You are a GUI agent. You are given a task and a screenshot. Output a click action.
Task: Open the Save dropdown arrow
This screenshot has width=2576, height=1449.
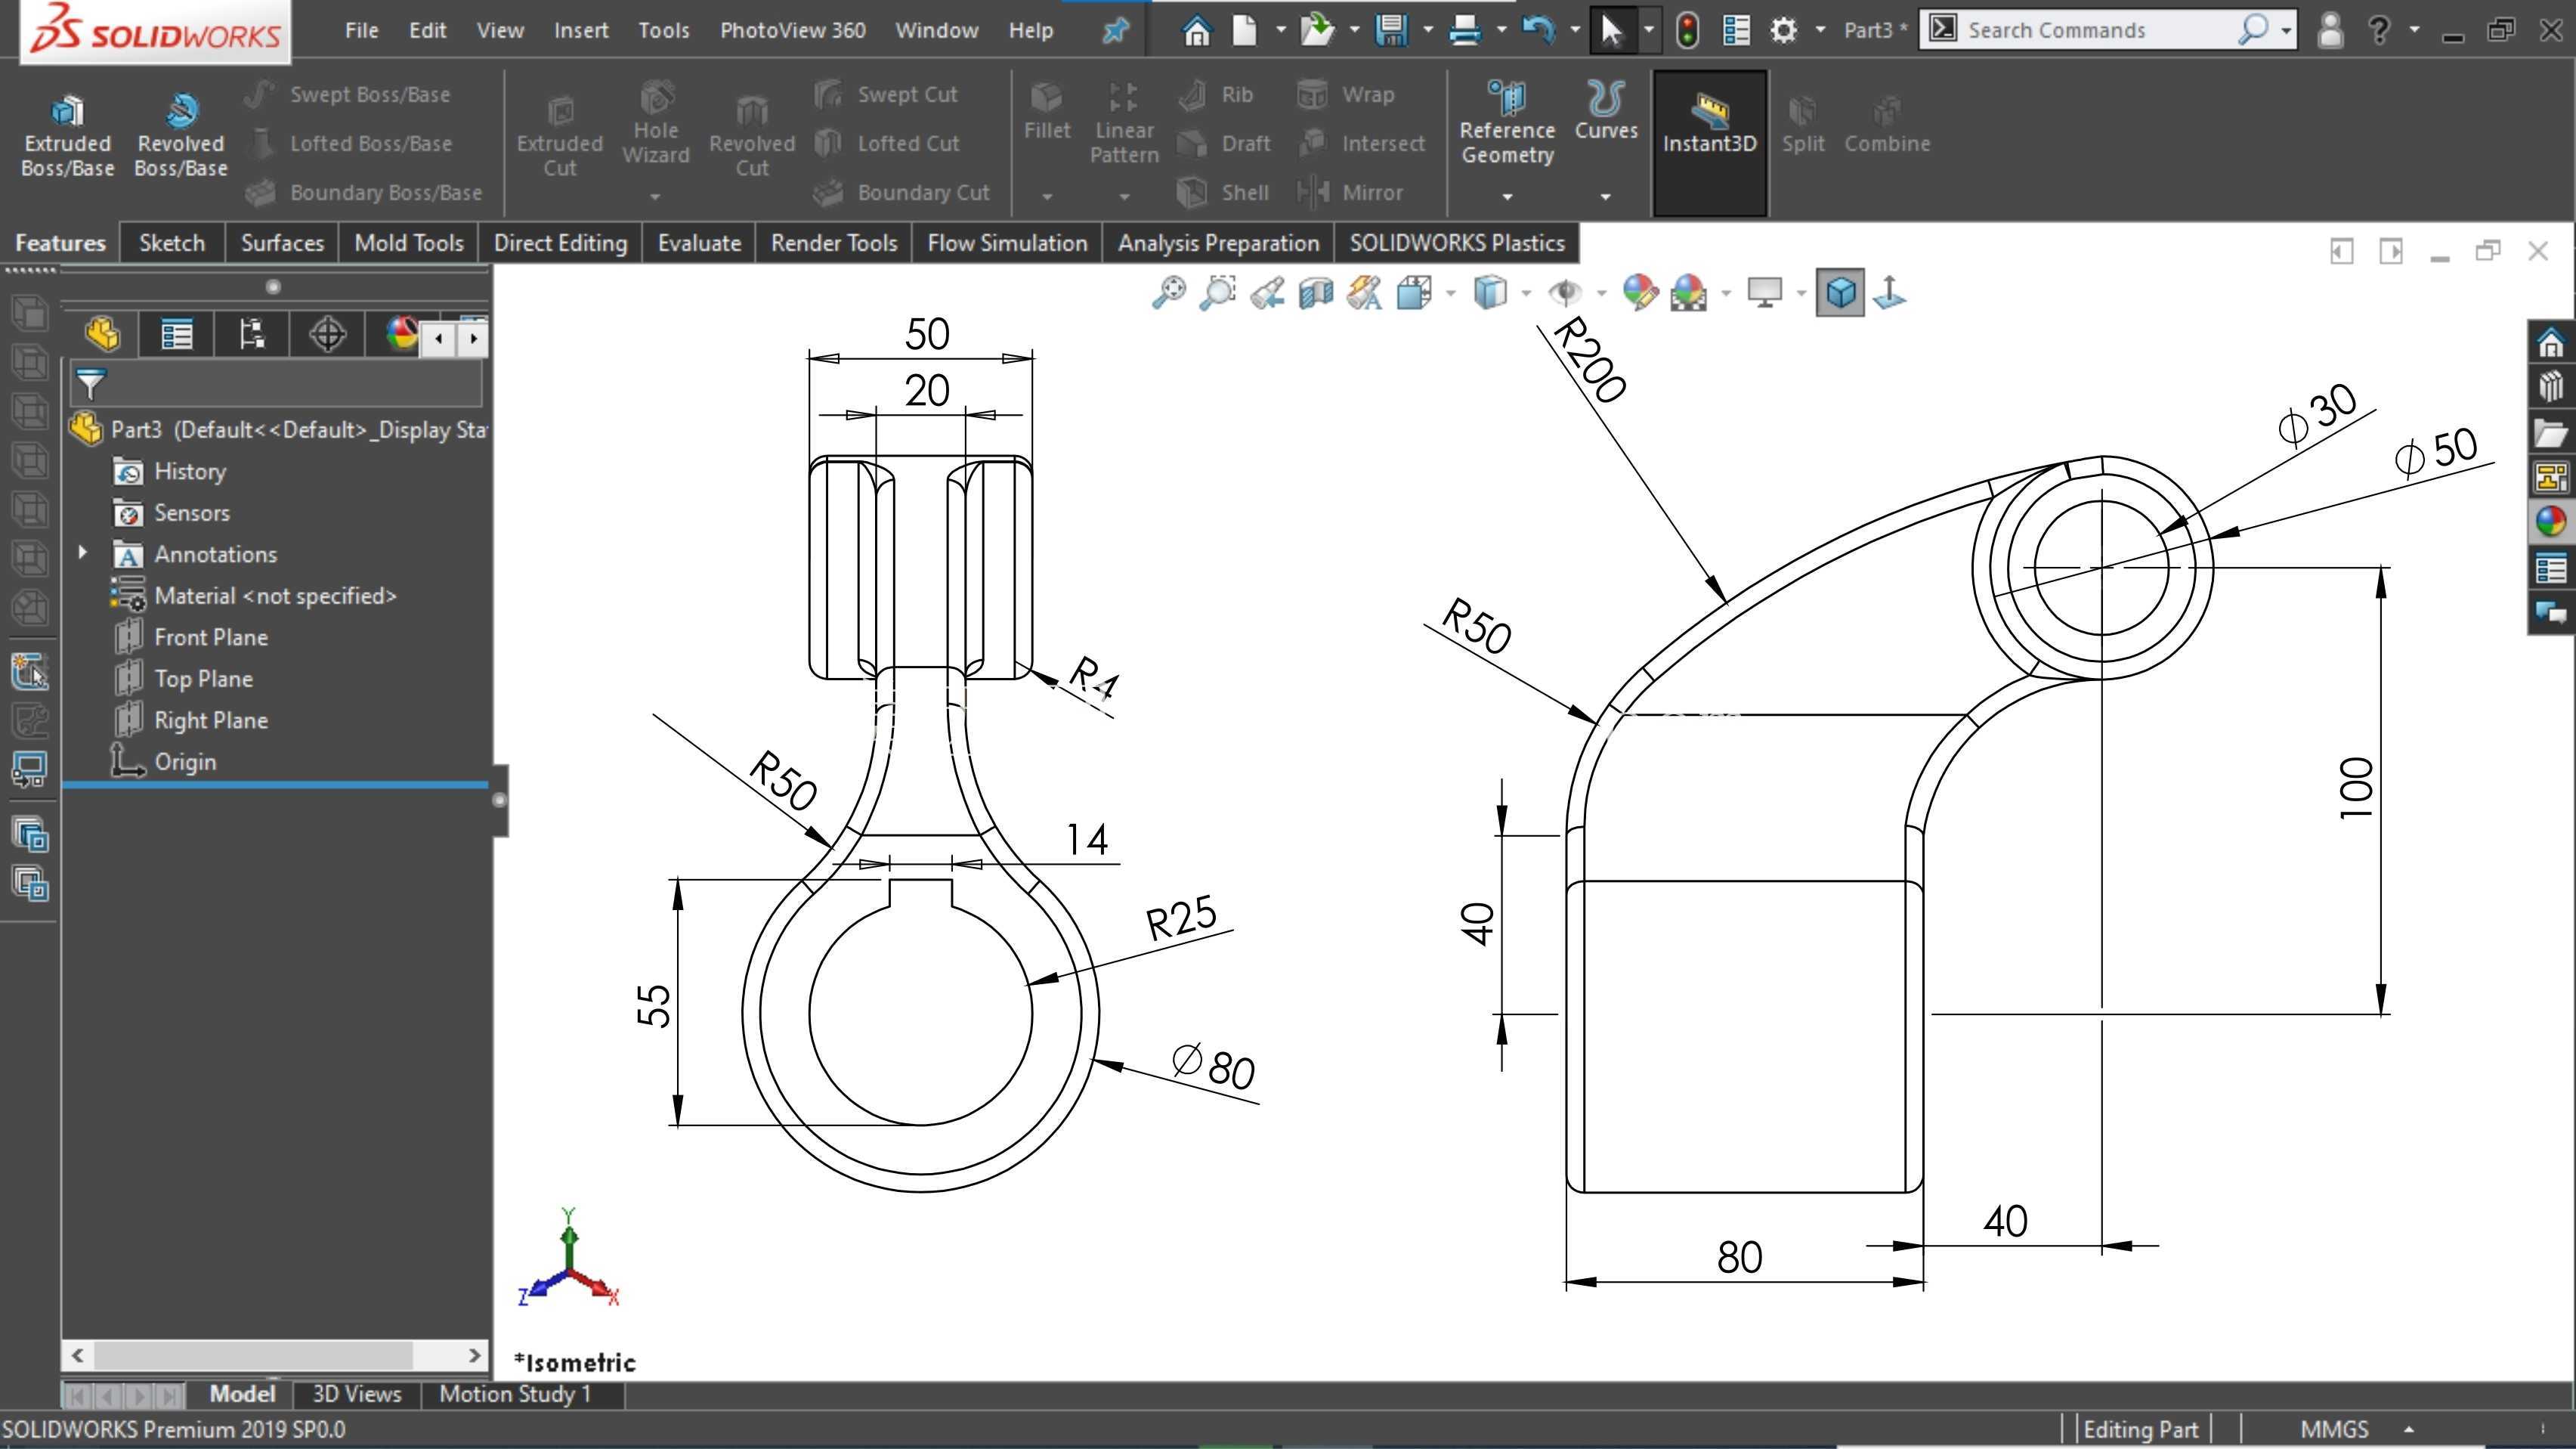pos(1427,30)
